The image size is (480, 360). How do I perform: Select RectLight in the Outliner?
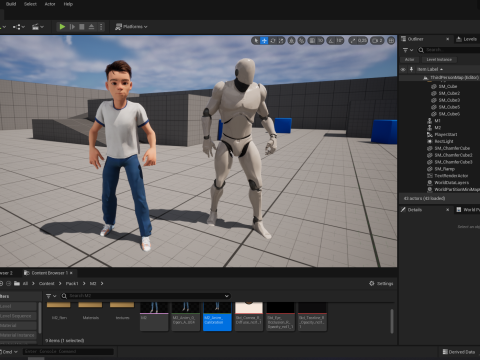click(444, 141)
